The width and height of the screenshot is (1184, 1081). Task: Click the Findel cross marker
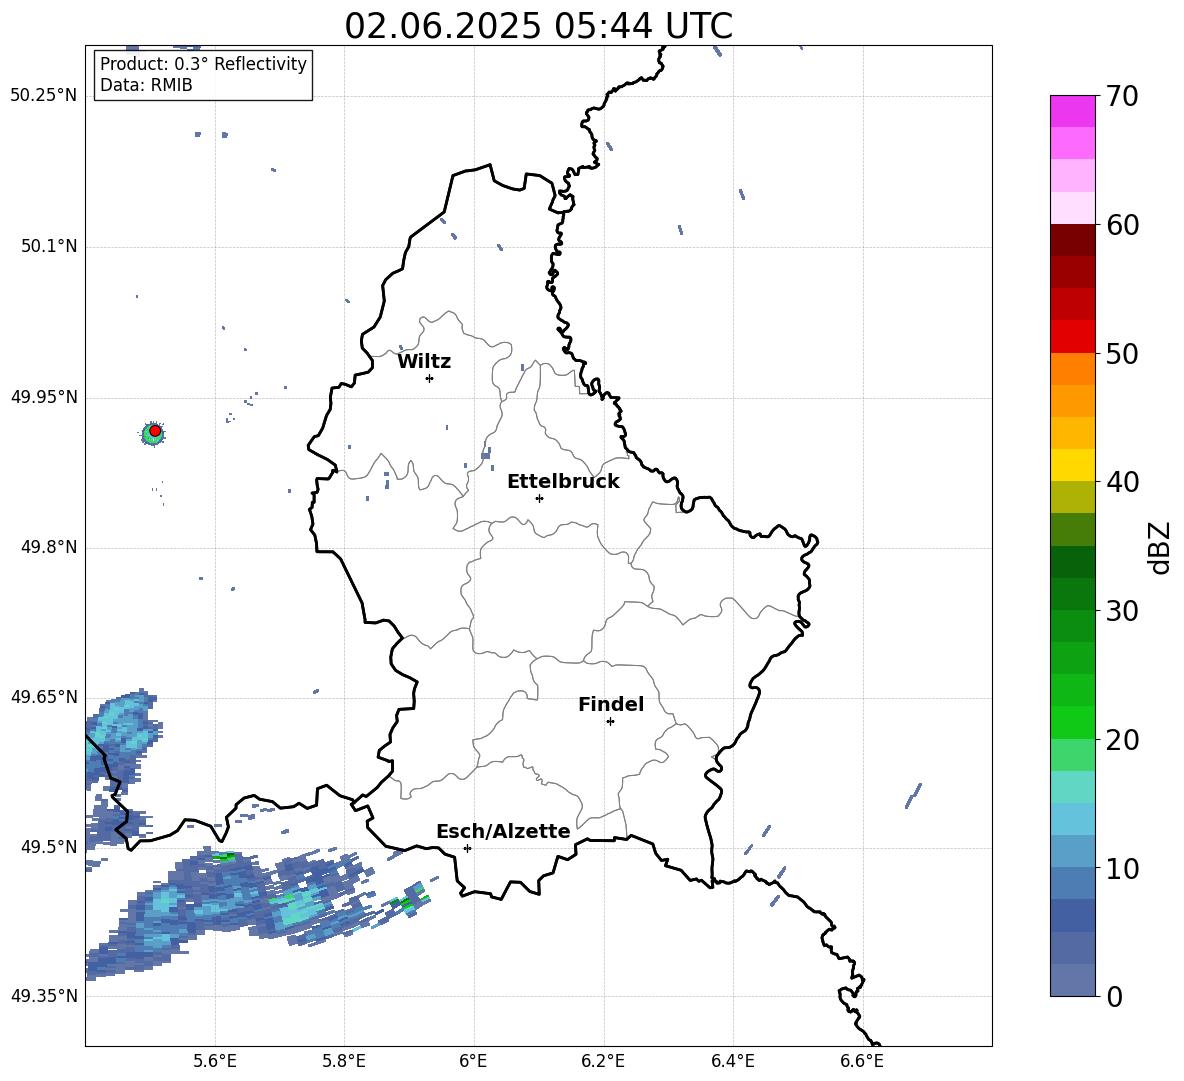(x=610, y=721)
